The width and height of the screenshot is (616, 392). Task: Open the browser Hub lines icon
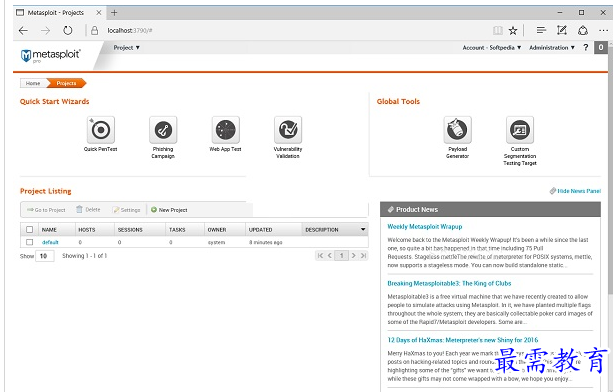pyautogui.click(x=541, y=30)
